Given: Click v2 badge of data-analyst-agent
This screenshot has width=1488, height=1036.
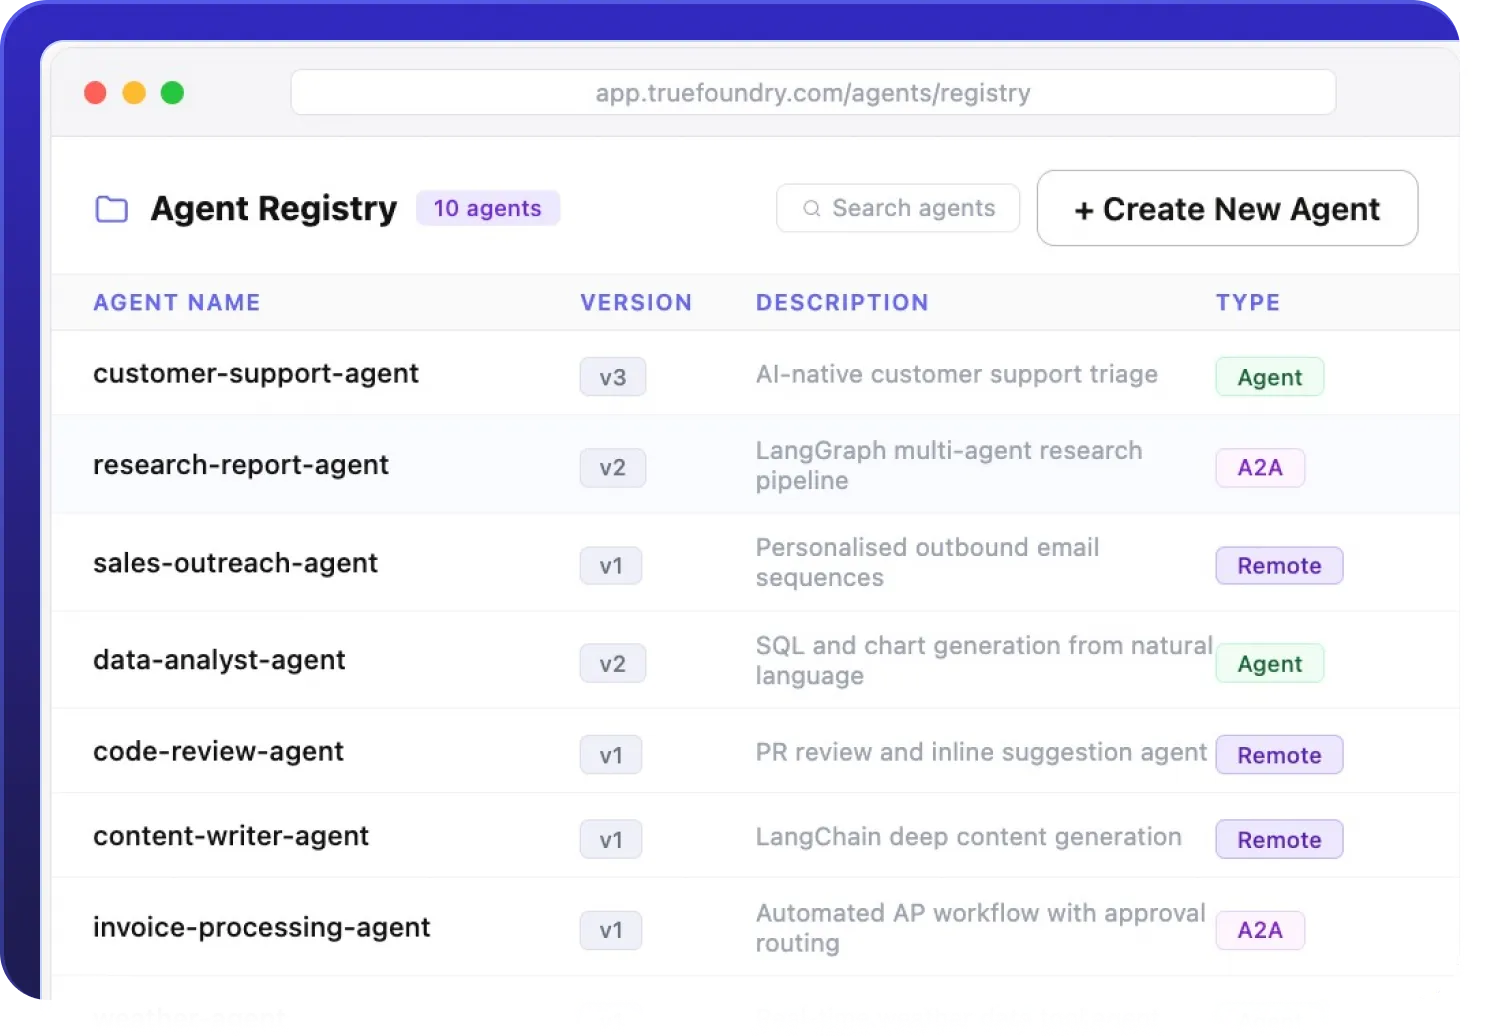Looking at the screenshot, I should (613, 663).
